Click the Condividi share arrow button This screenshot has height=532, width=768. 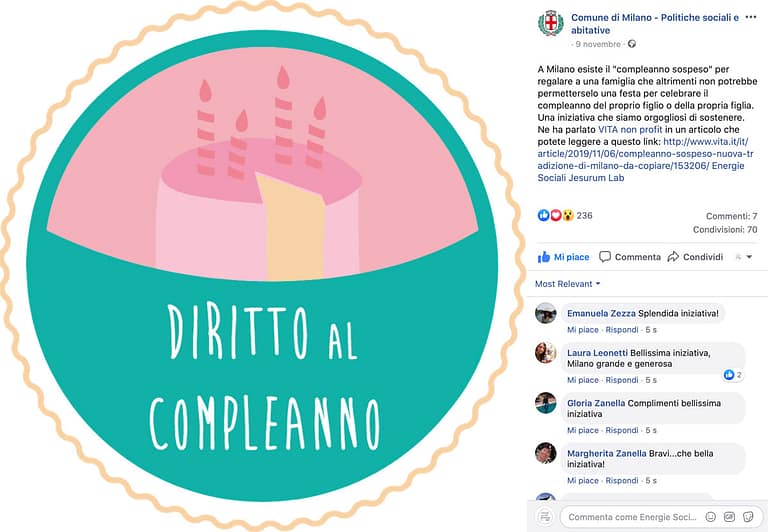point(695,257)
